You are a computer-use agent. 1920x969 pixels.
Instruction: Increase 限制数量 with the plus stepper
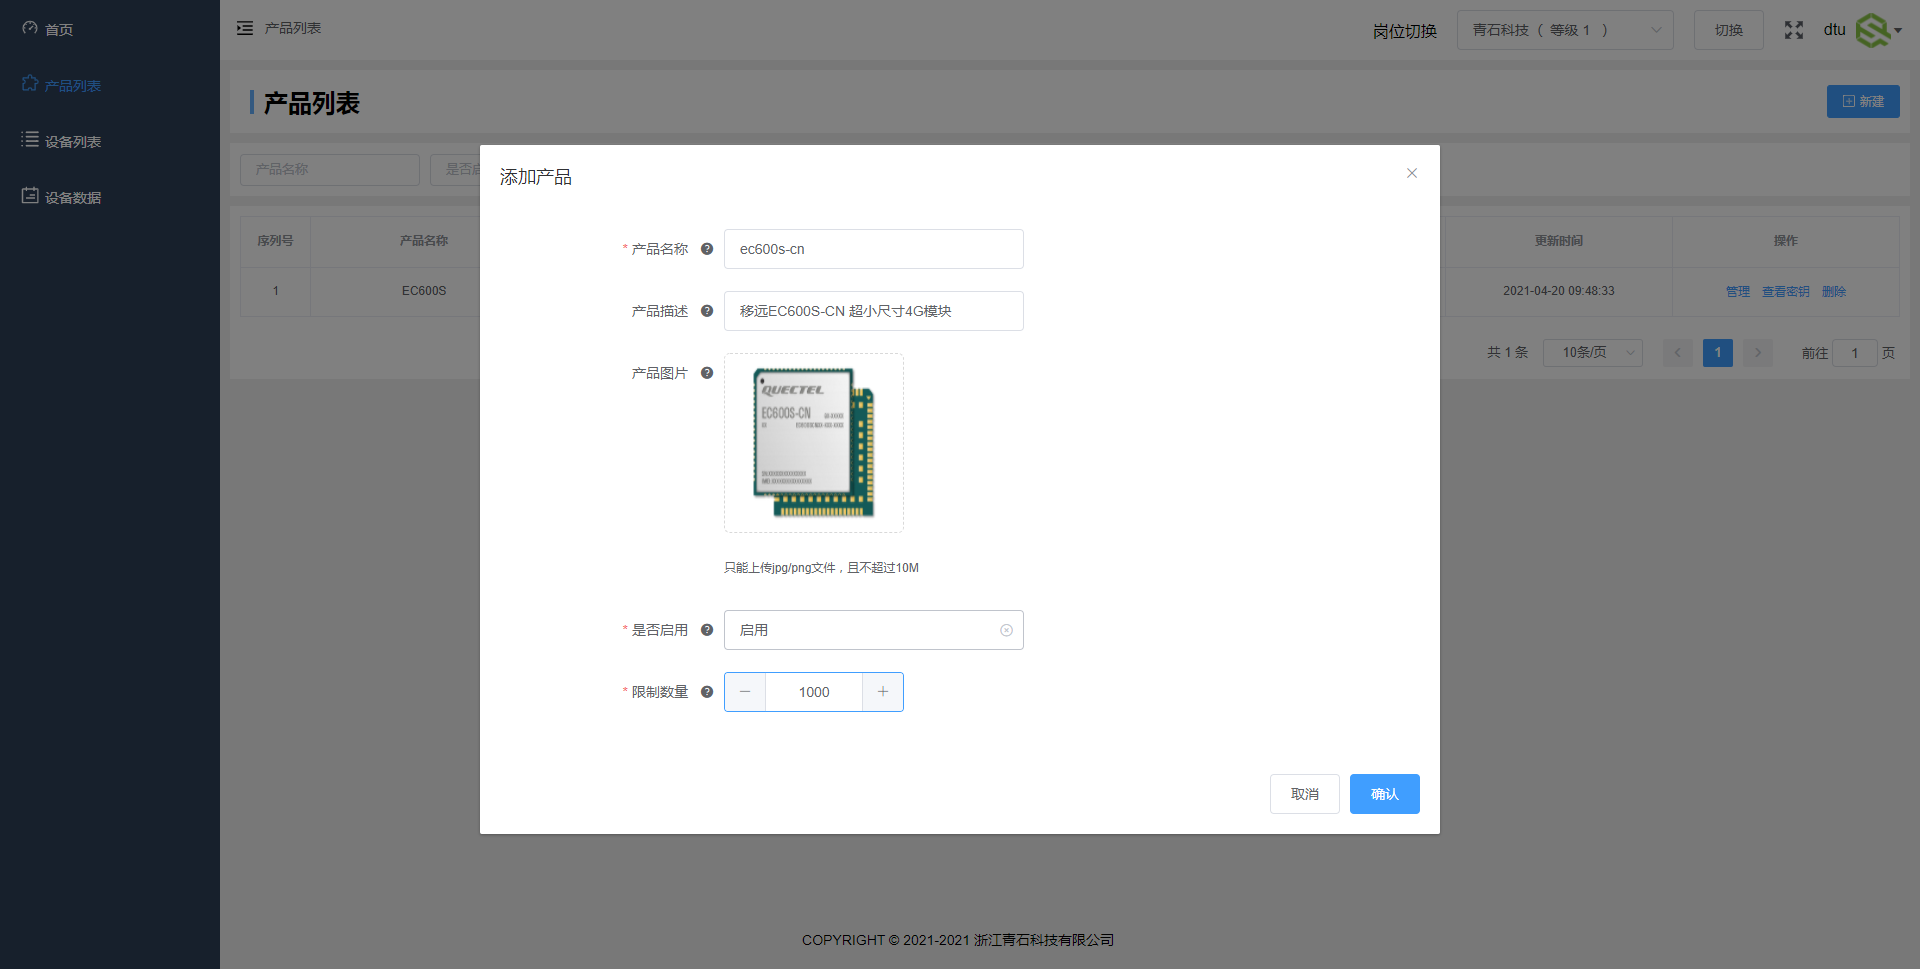[x=882, y=692]
